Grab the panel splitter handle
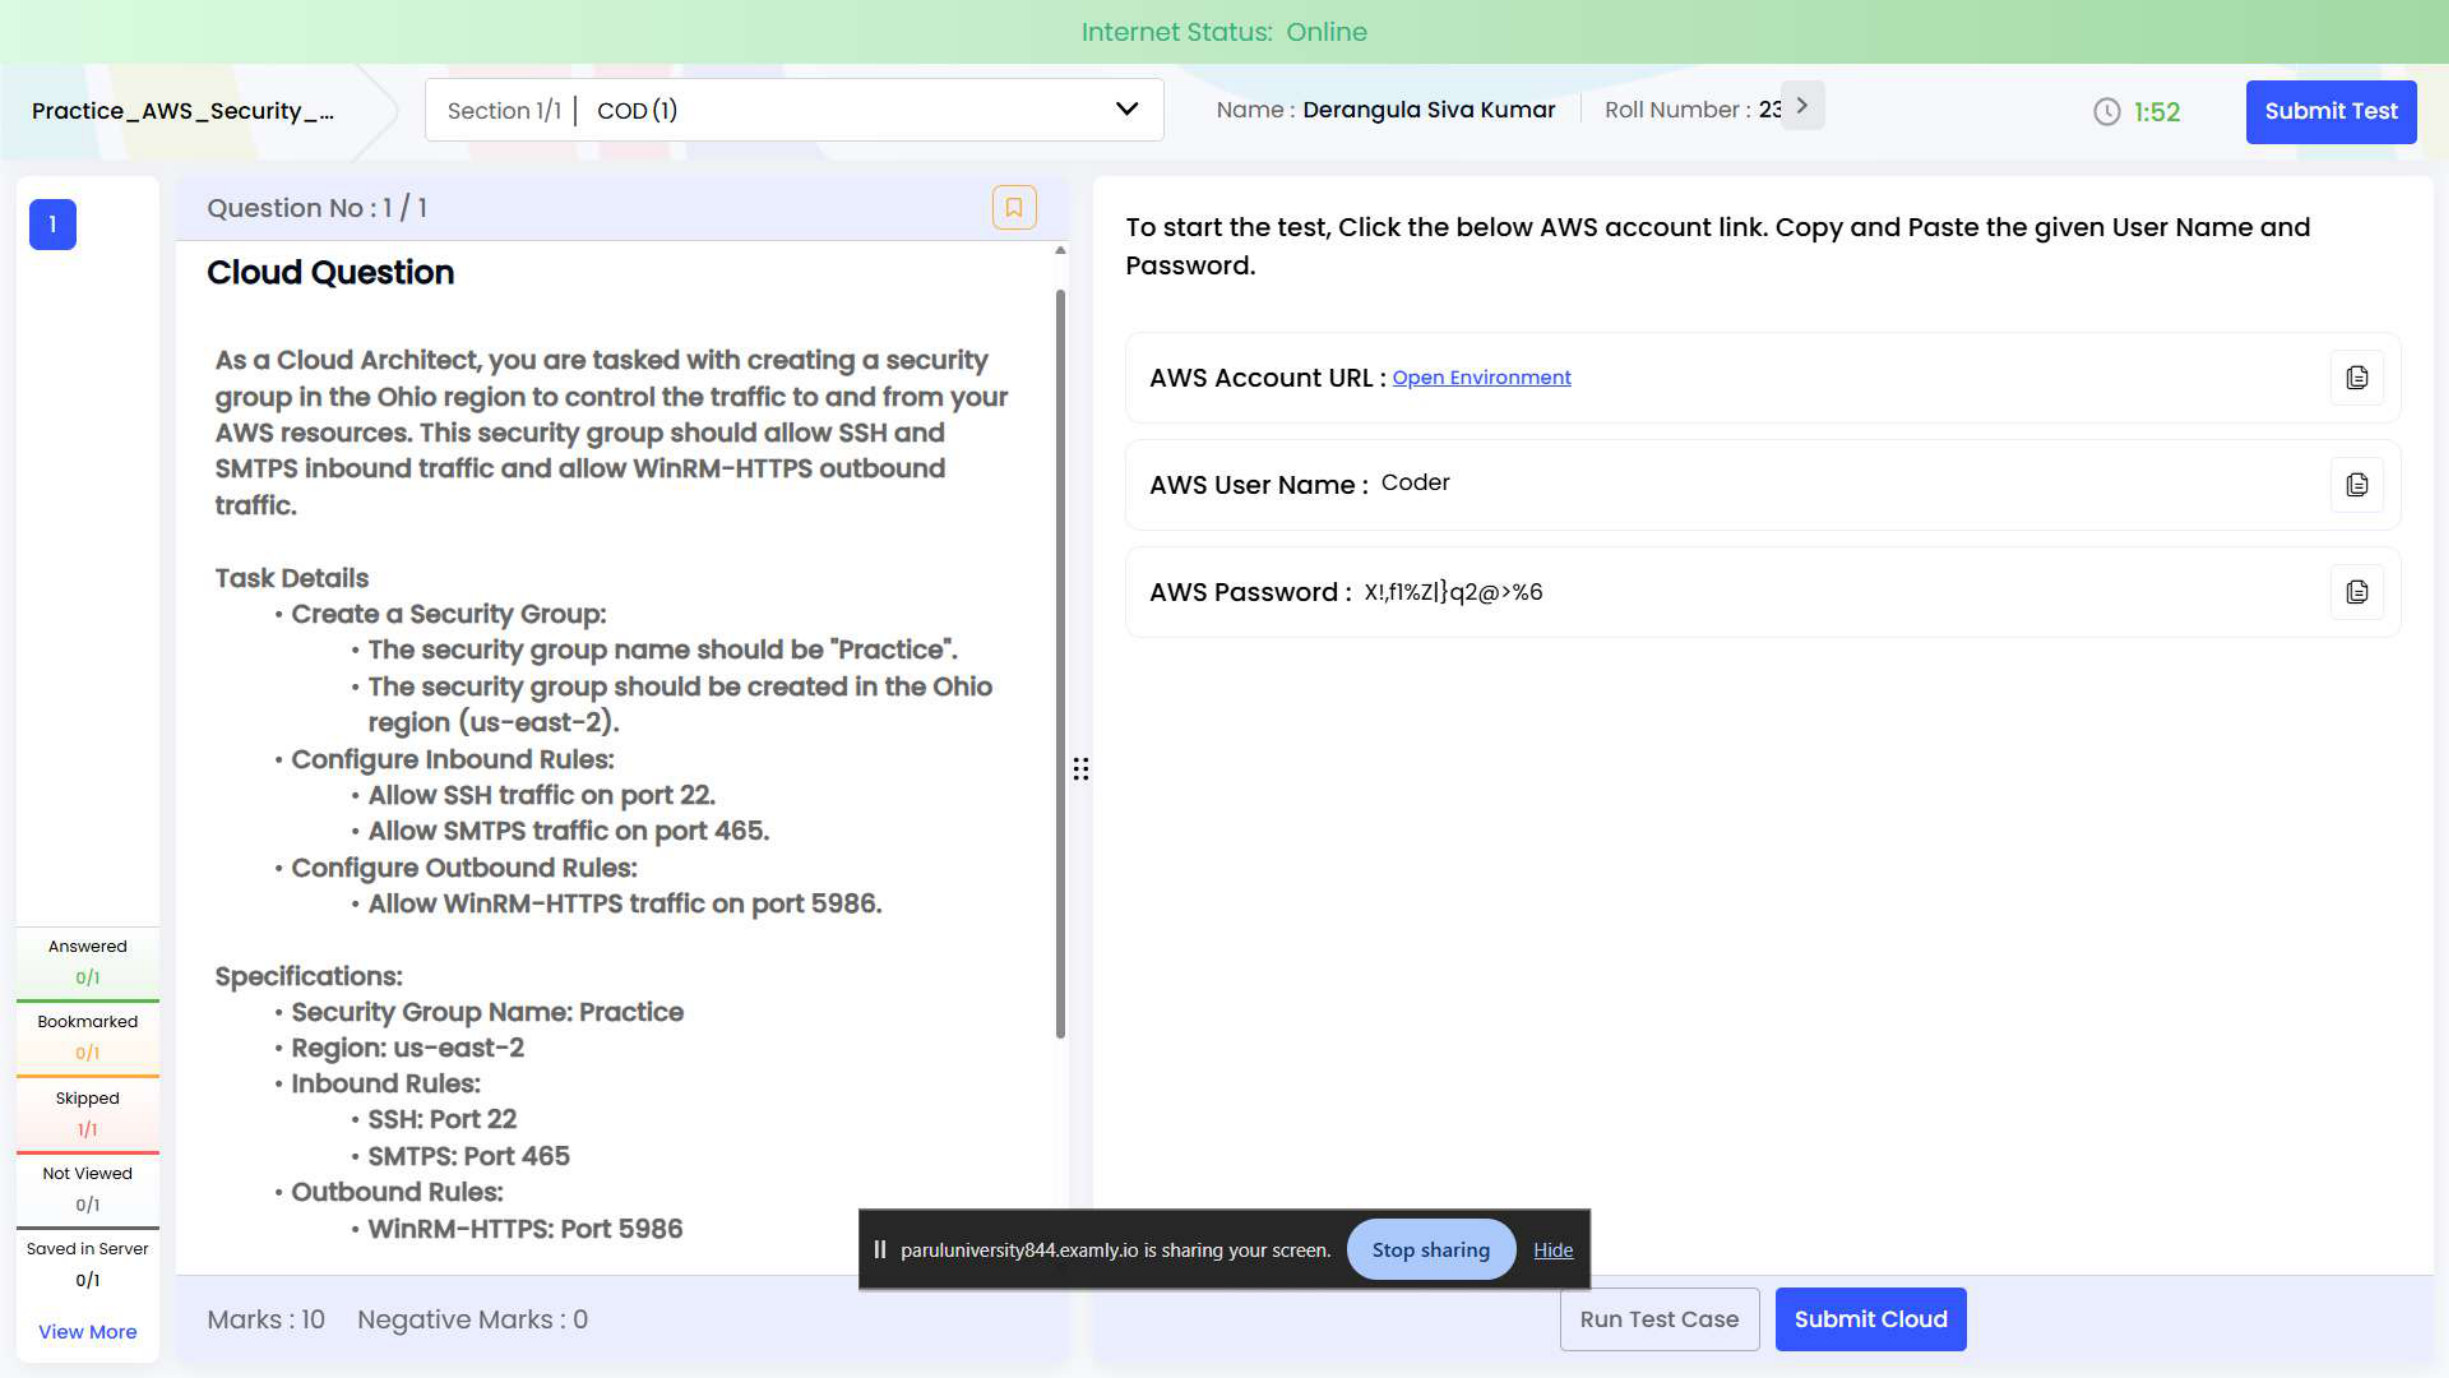The width and height of the screenshot is (2449, 1378). (x=1080, y=768)
